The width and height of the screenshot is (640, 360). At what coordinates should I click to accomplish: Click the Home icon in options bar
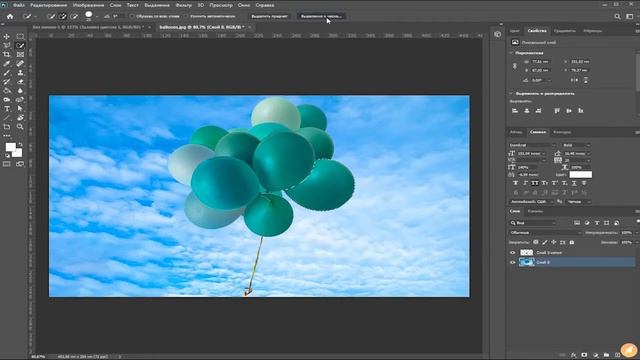point(10,16)
